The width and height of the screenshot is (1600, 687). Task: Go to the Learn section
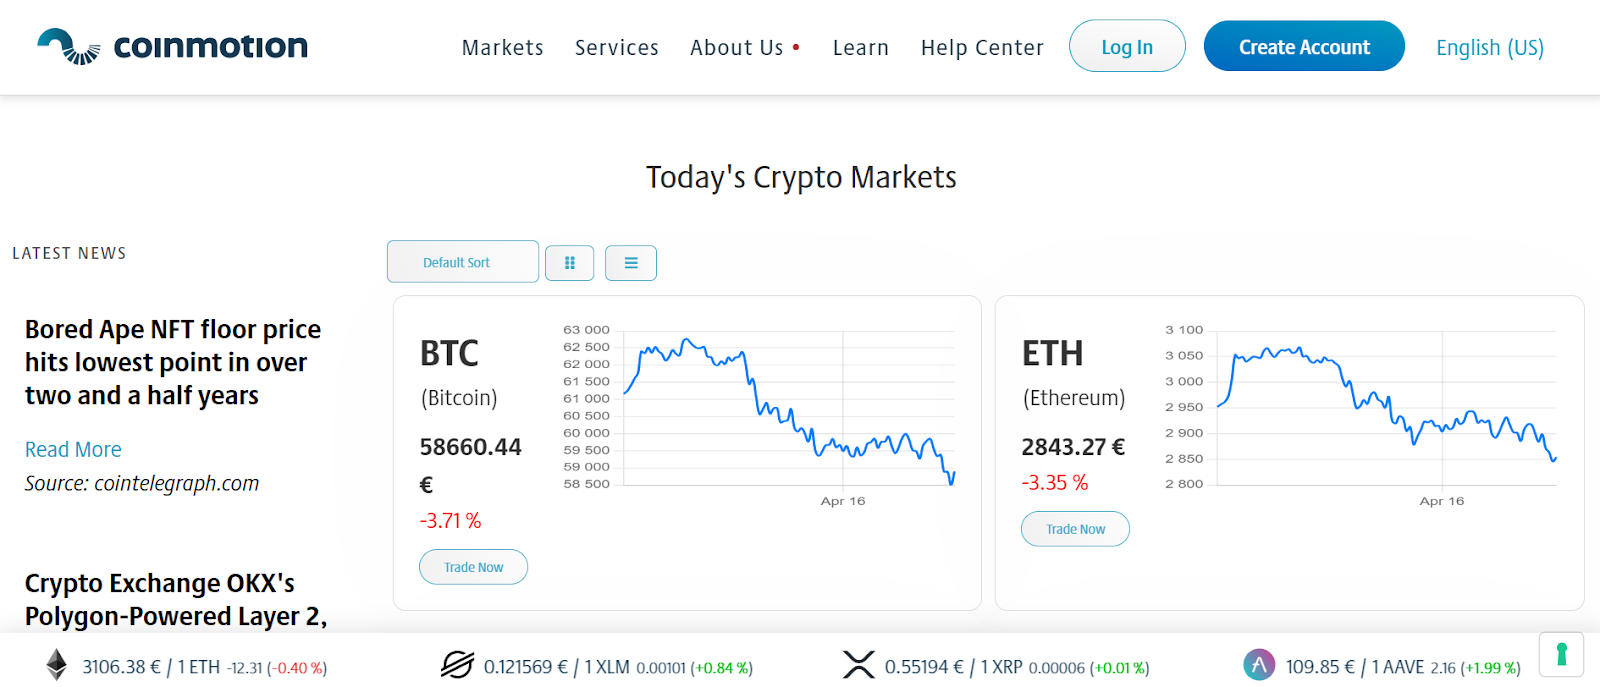click(861, 47)
